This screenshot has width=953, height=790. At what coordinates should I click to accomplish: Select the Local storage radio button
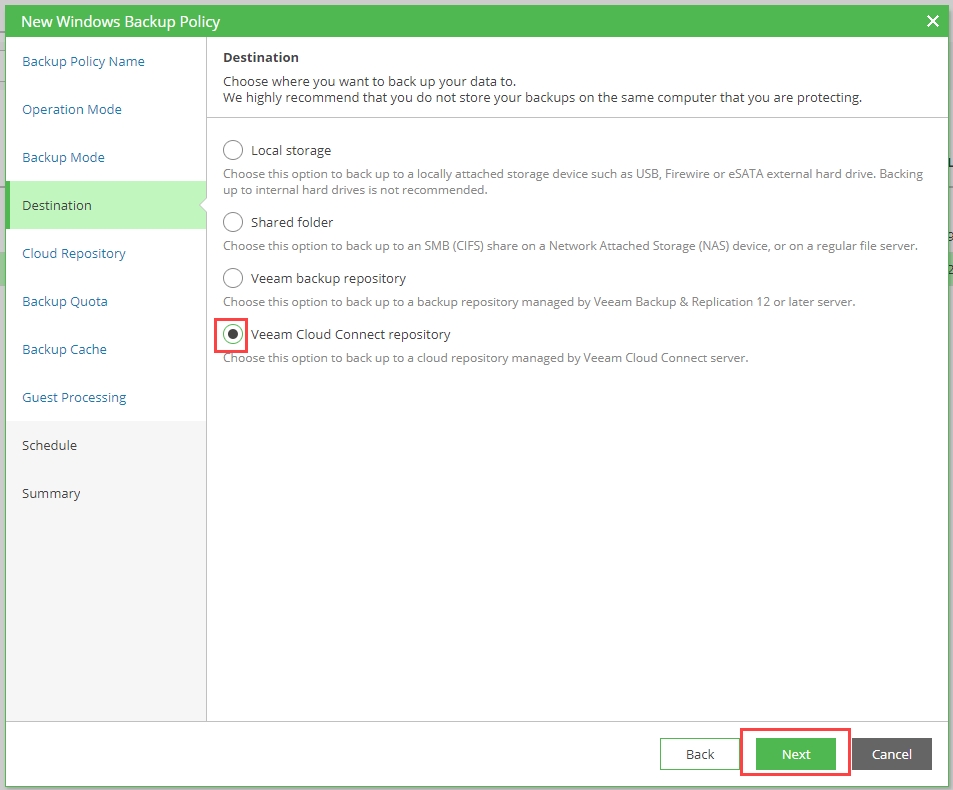click(233, 150)
